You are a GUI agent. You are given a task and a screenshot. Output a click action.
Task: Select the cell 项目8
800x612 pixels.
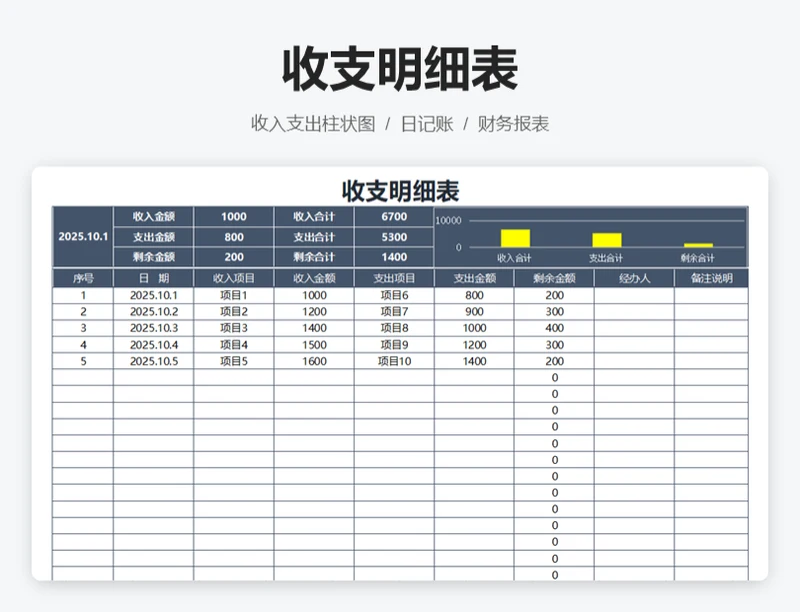(x=394, y=328)
